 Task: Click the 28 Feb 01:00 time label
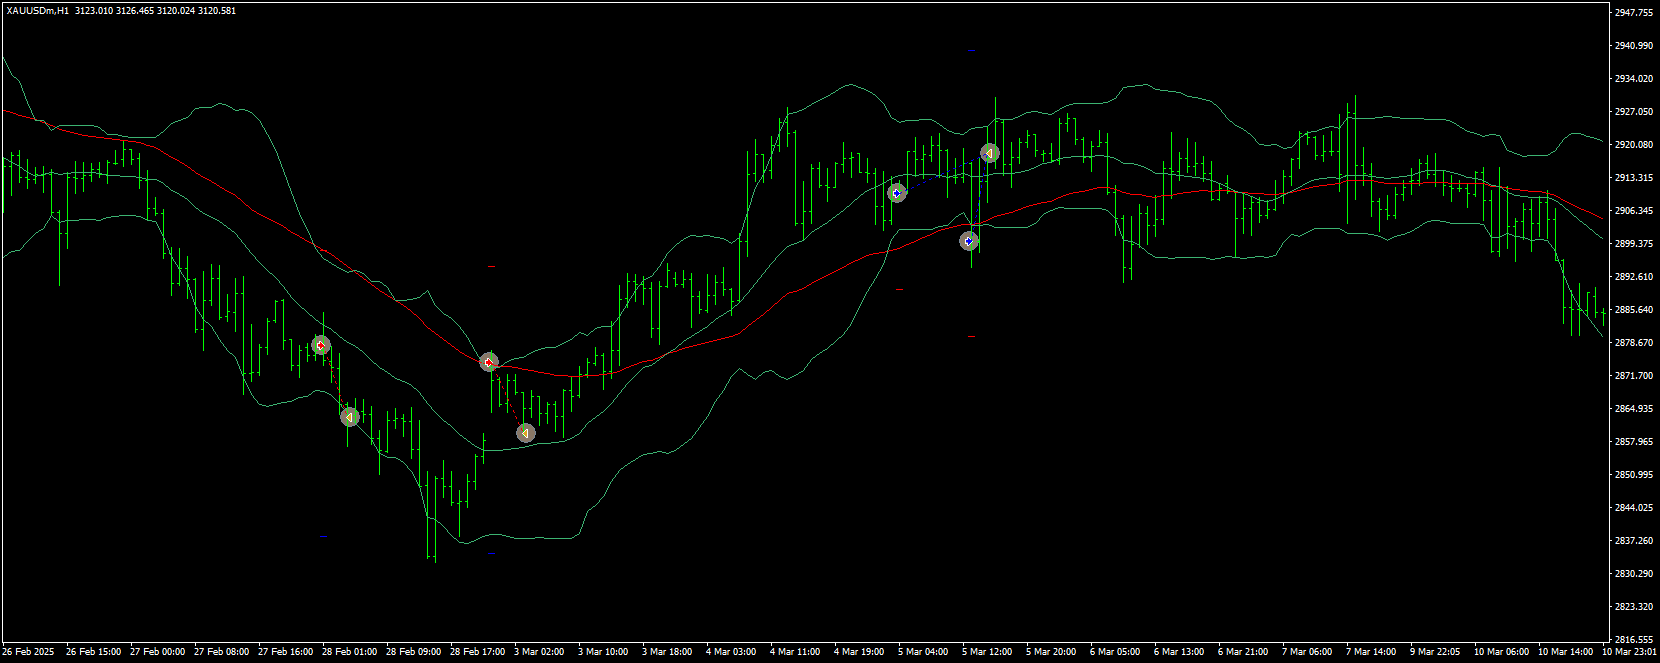(x=349, y=652)
